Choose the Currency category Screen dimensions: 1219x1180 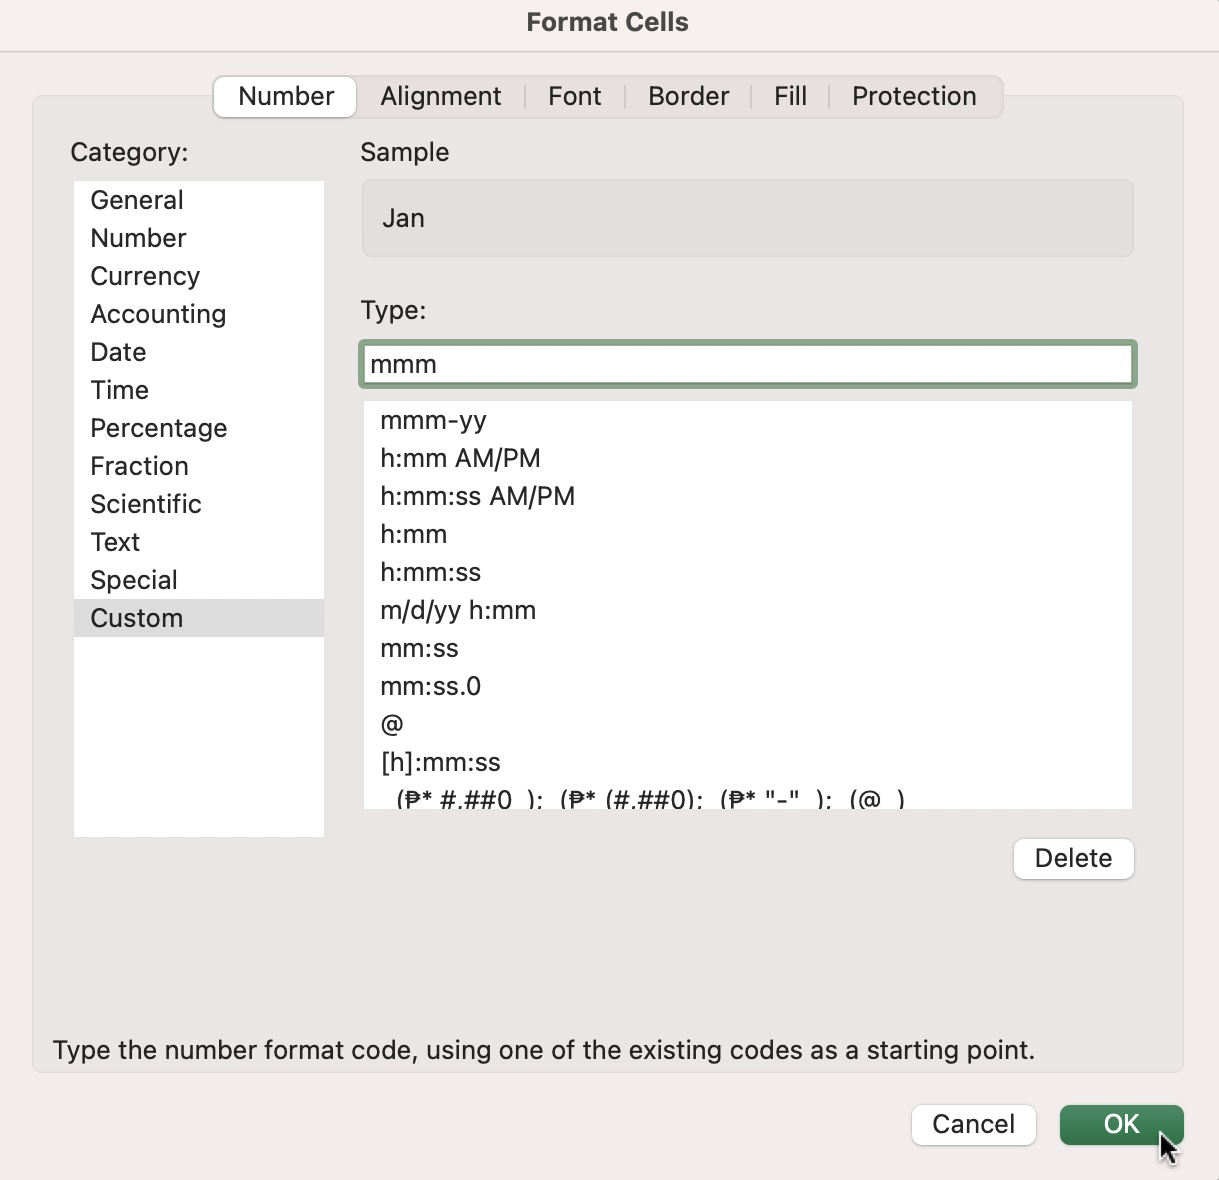click(199, 276)
